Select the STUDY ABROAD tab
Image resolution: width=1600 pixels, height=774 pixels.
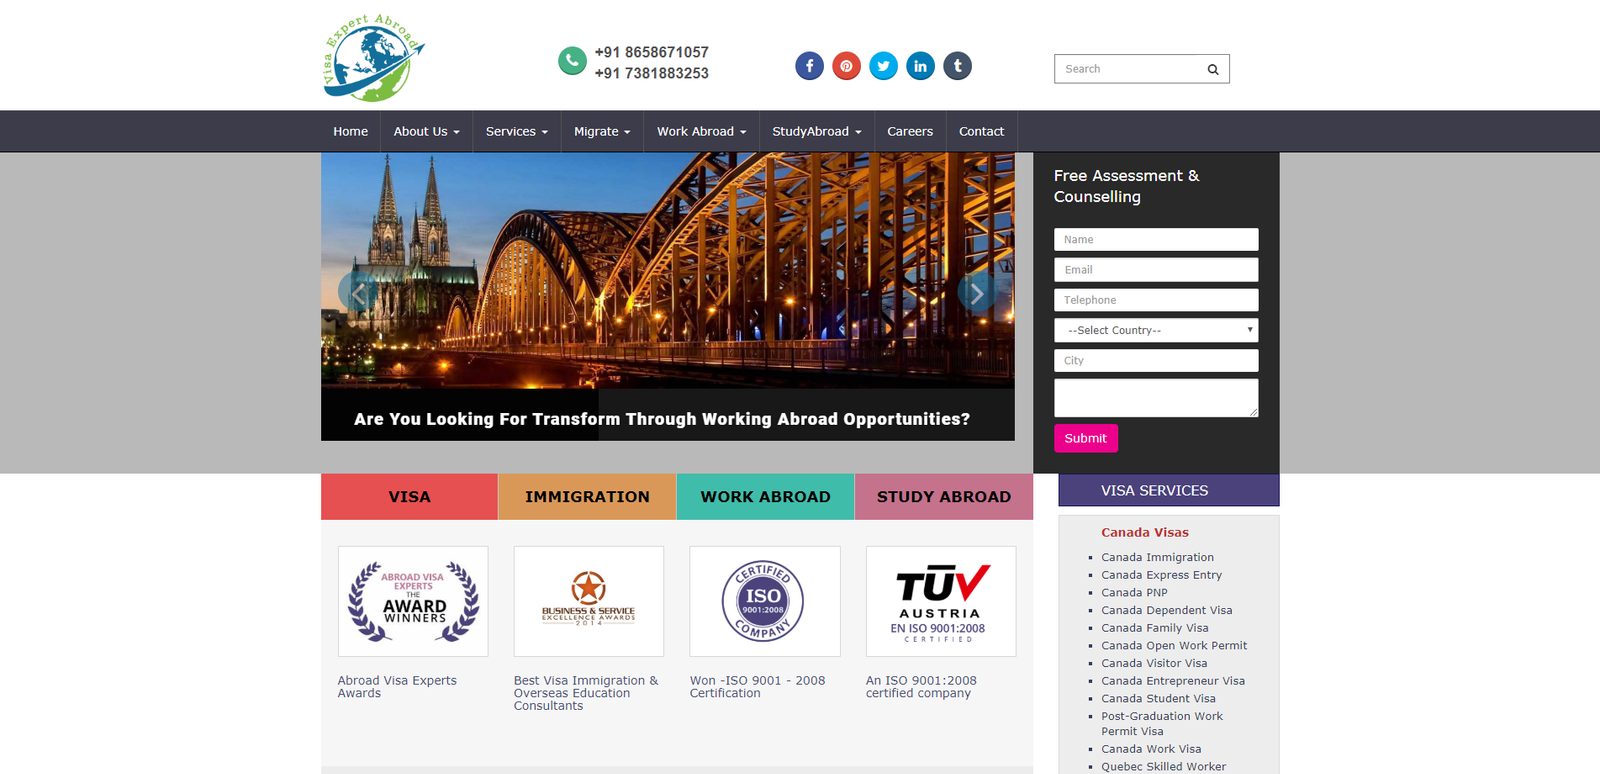943,497
